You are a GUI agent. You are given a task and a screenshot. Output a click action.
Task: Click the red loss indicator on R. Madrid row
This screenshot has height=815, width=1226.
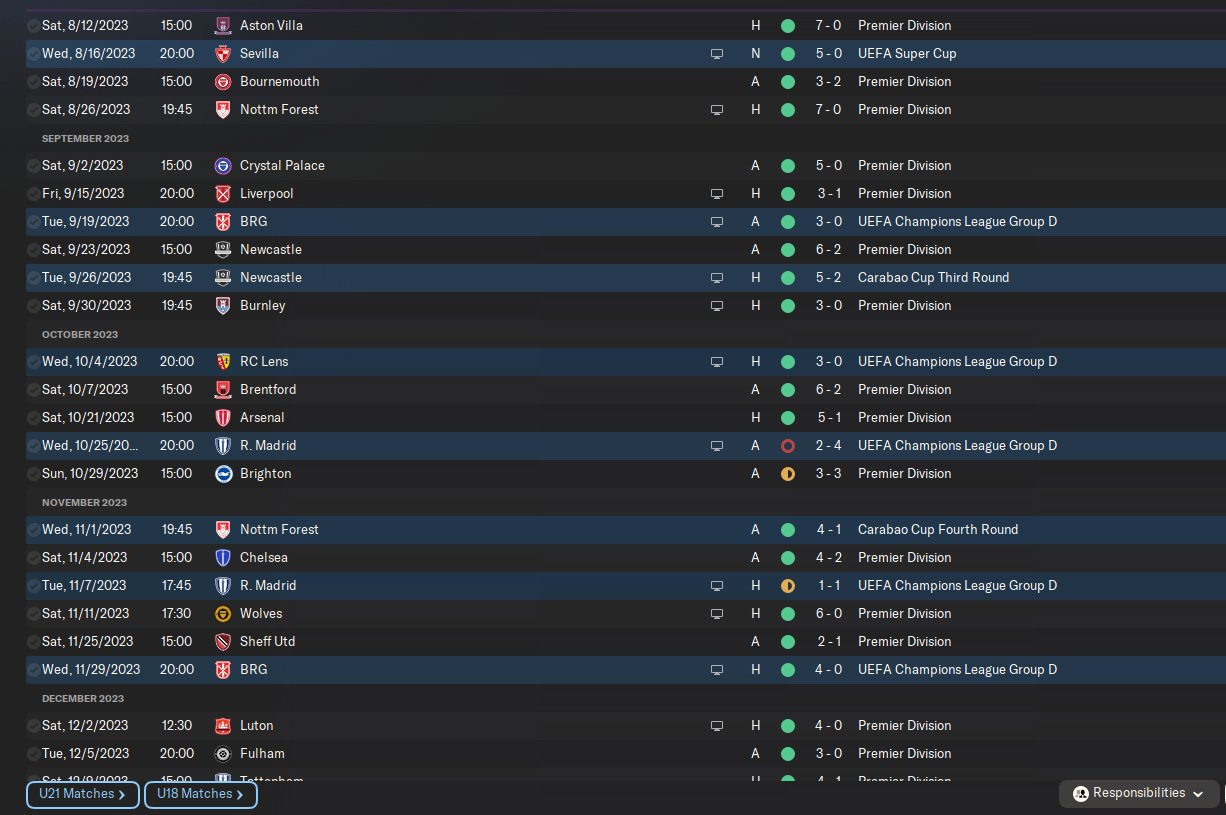787,445
